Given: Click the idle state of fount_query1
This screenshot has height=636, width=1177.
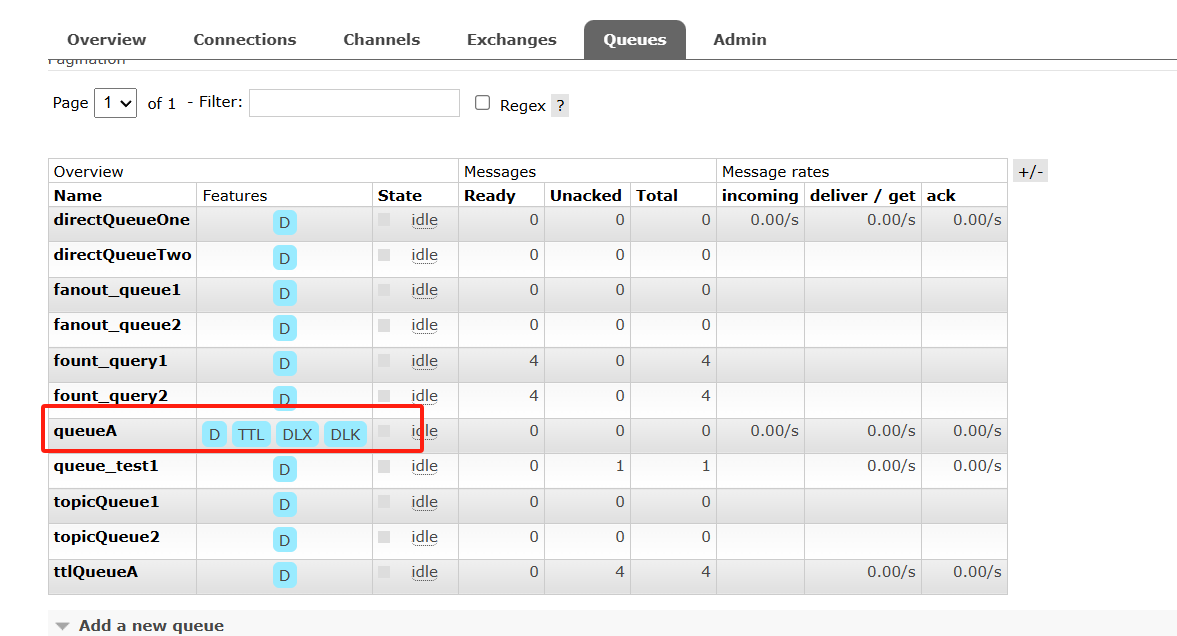Looking at the screenshot, I should tap(424, 361).
